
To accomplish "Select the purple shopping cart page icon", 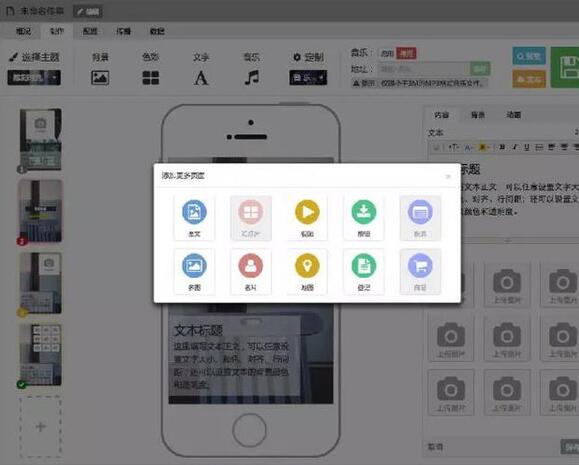I will click(420, 271).
